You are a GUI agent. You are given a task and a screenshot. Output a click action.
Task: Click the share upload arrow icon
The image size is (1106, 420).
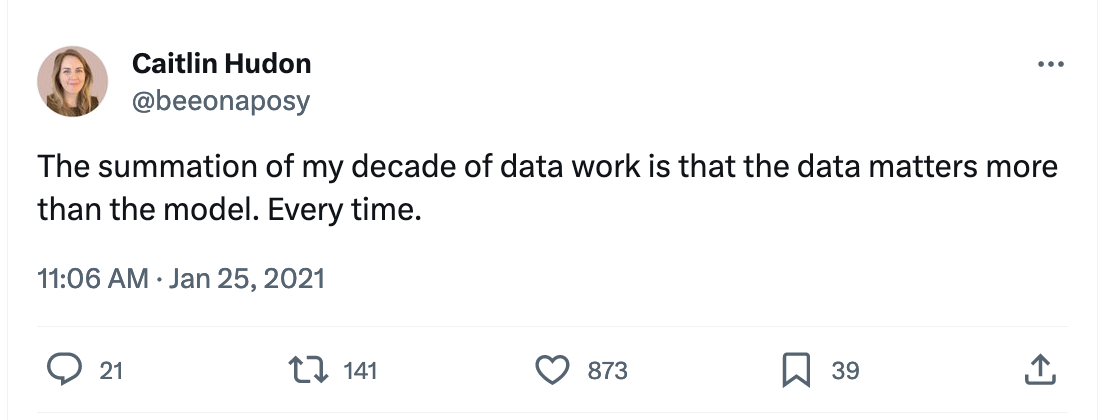point(1038,371)
